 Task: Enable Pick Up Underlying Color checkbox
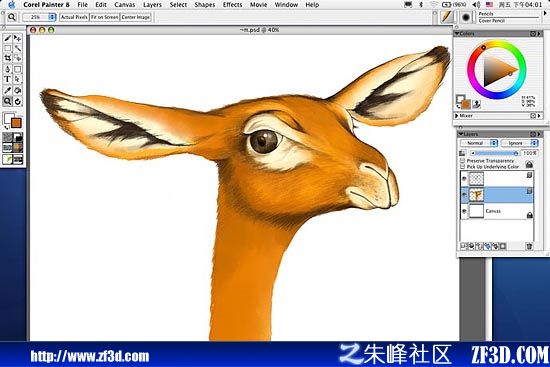click(462, 166)
